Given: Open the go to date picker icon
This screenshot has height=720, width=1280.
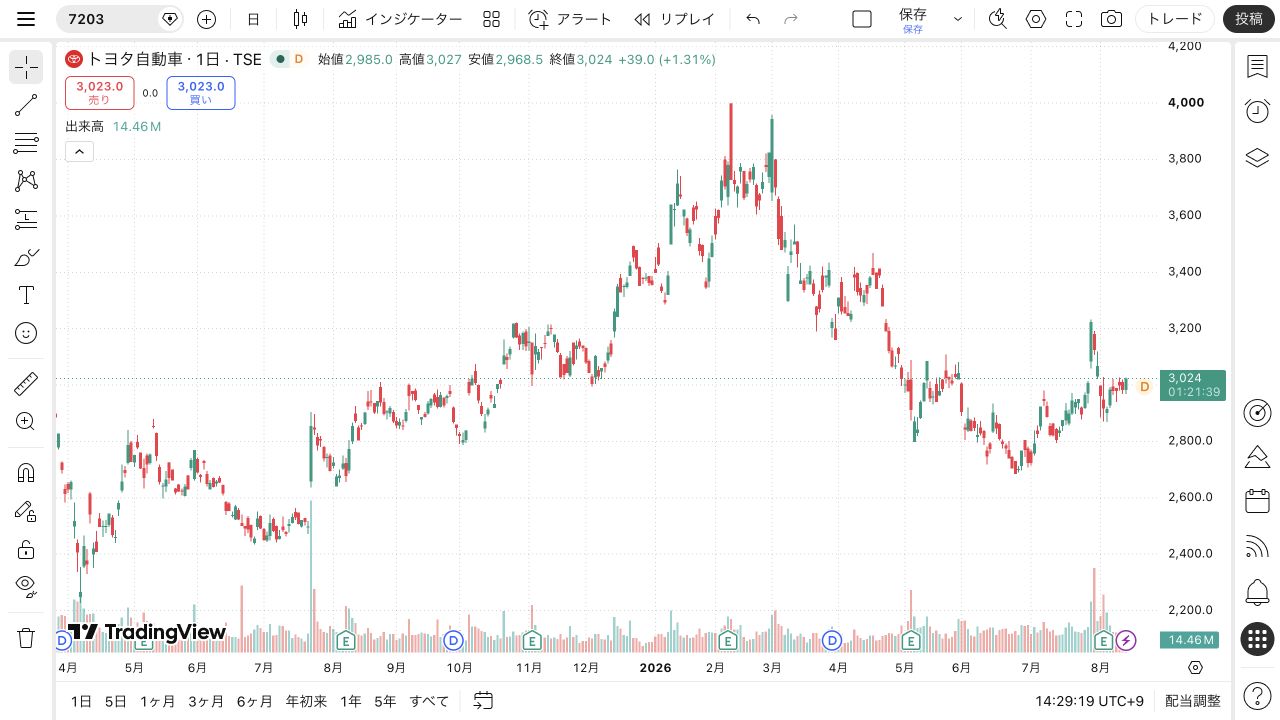Looking at the screenshot, I should [x=484, y=701].
